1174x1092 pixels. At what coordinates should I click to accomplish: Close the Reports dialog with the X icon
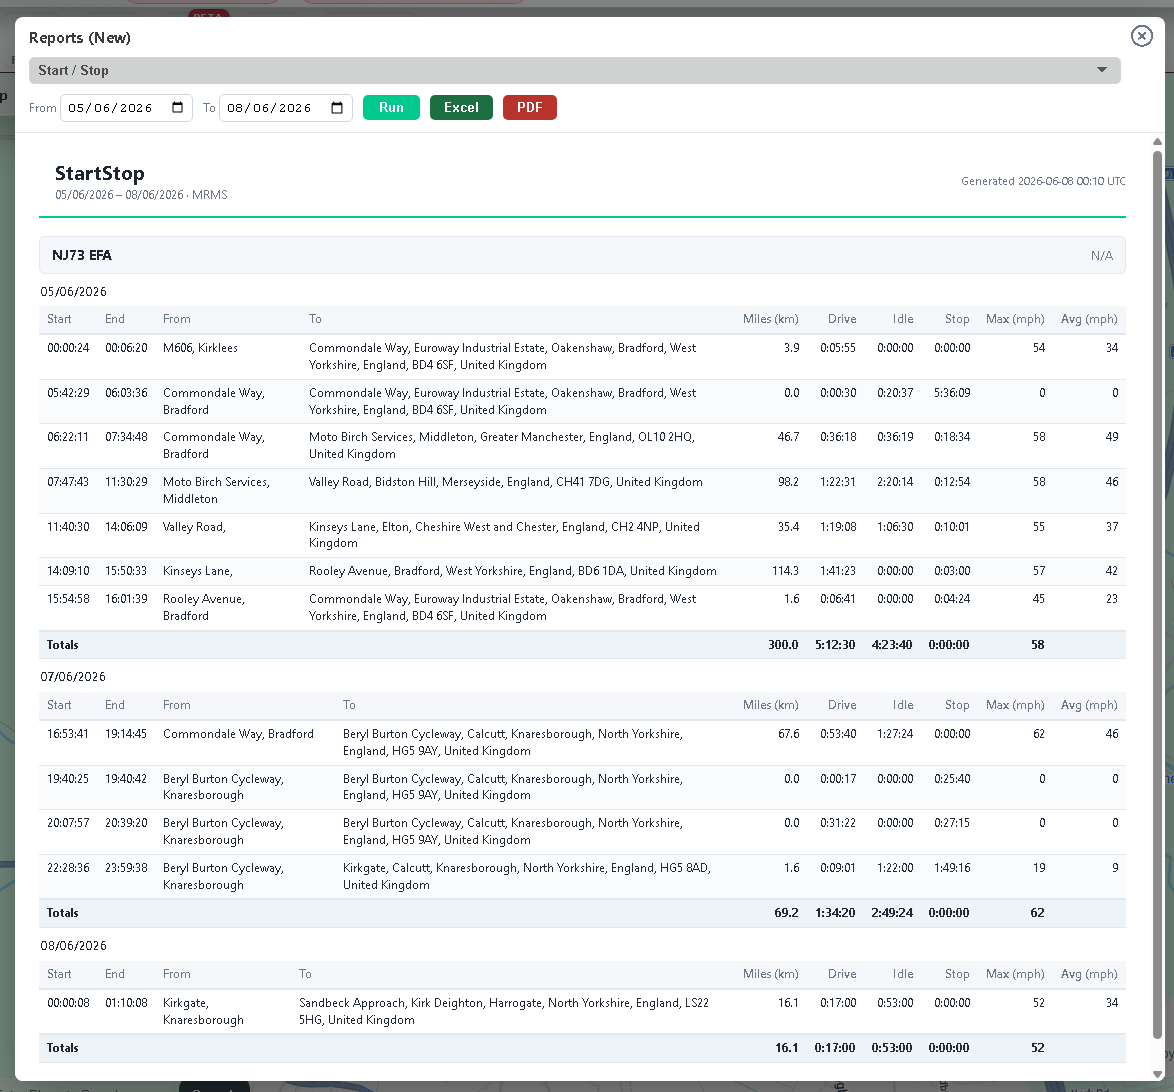tap(1141, 36)
